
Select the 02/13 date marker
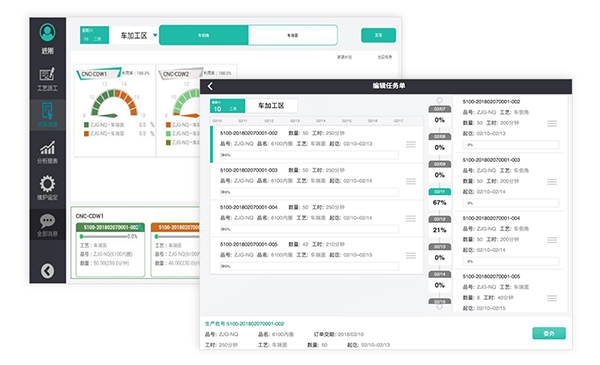(x=439, y=253)
